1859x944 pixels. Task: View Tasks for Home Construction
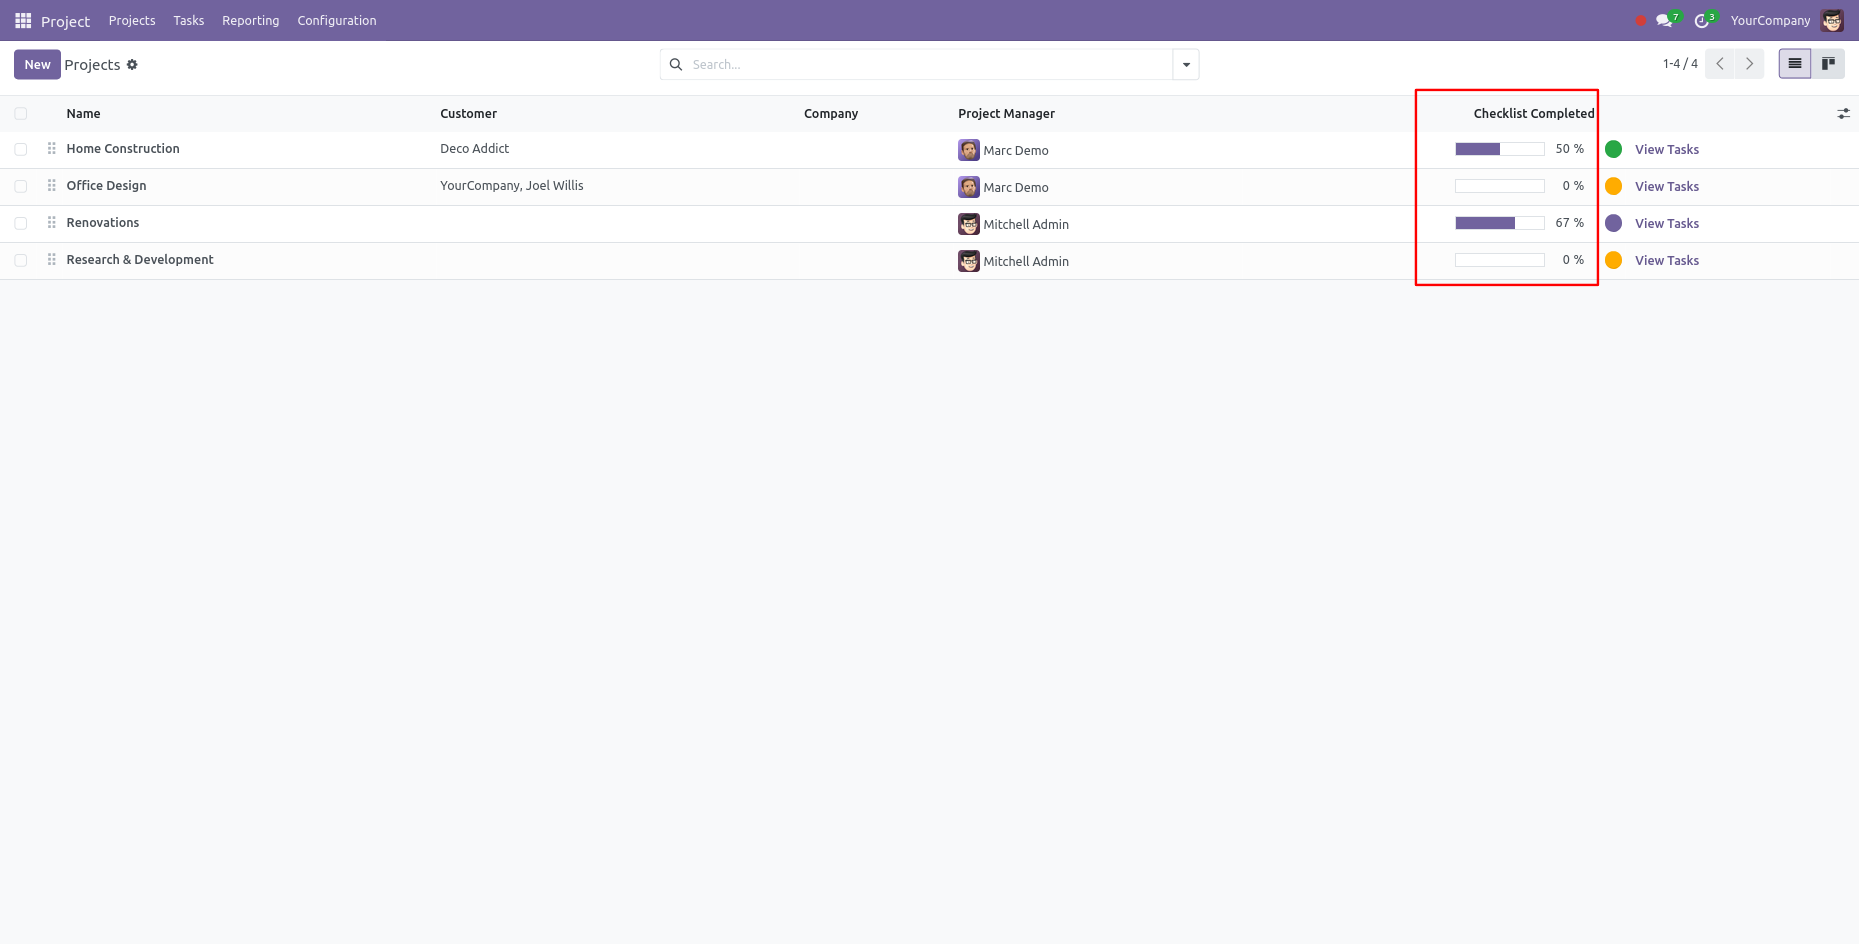[x=1667, y=150]
